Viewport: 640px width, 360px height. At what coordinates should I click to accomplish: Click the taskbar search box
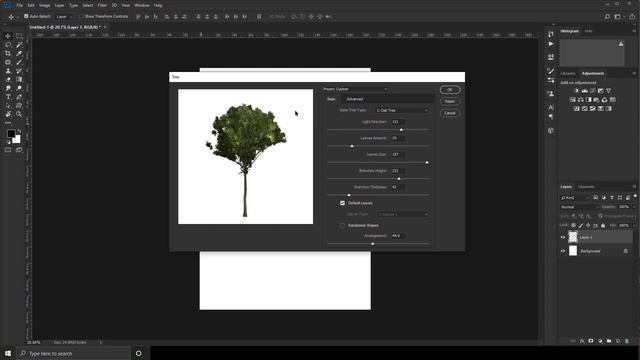click(x=73, y=353)
